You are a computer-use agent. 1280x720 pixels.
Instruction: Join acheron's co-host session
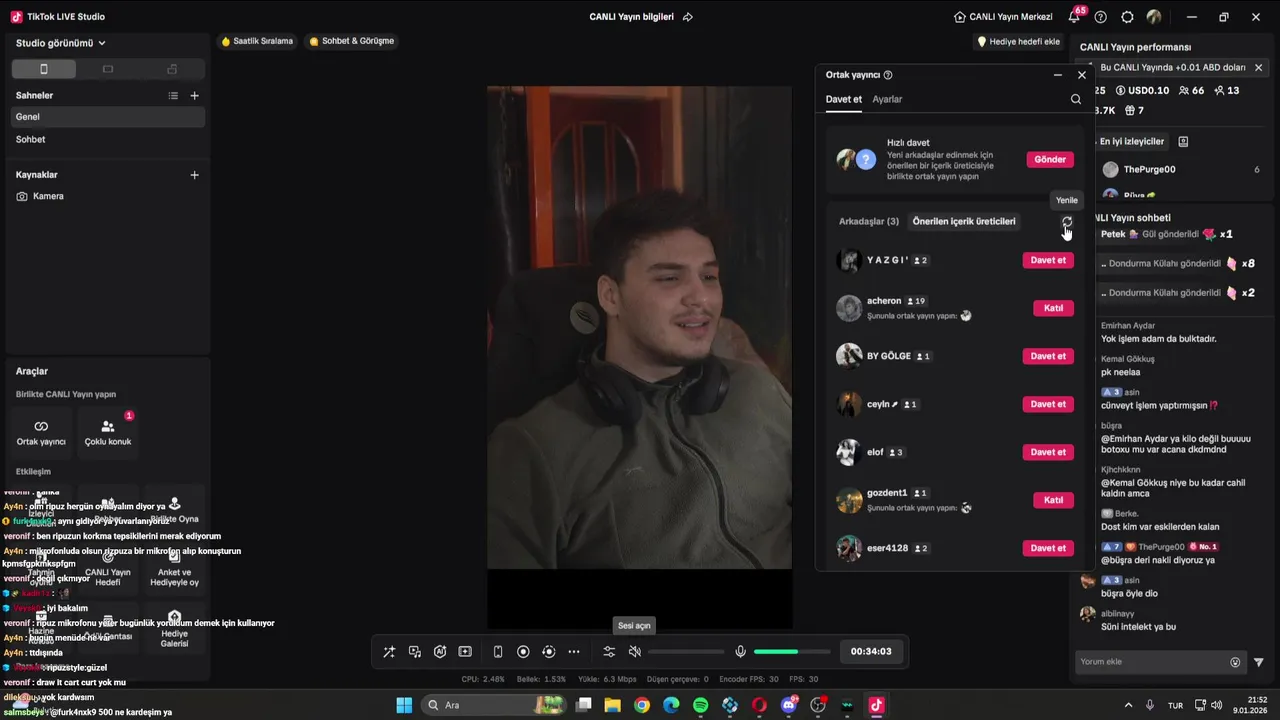pyautogui.click(x=1053, y=308)
